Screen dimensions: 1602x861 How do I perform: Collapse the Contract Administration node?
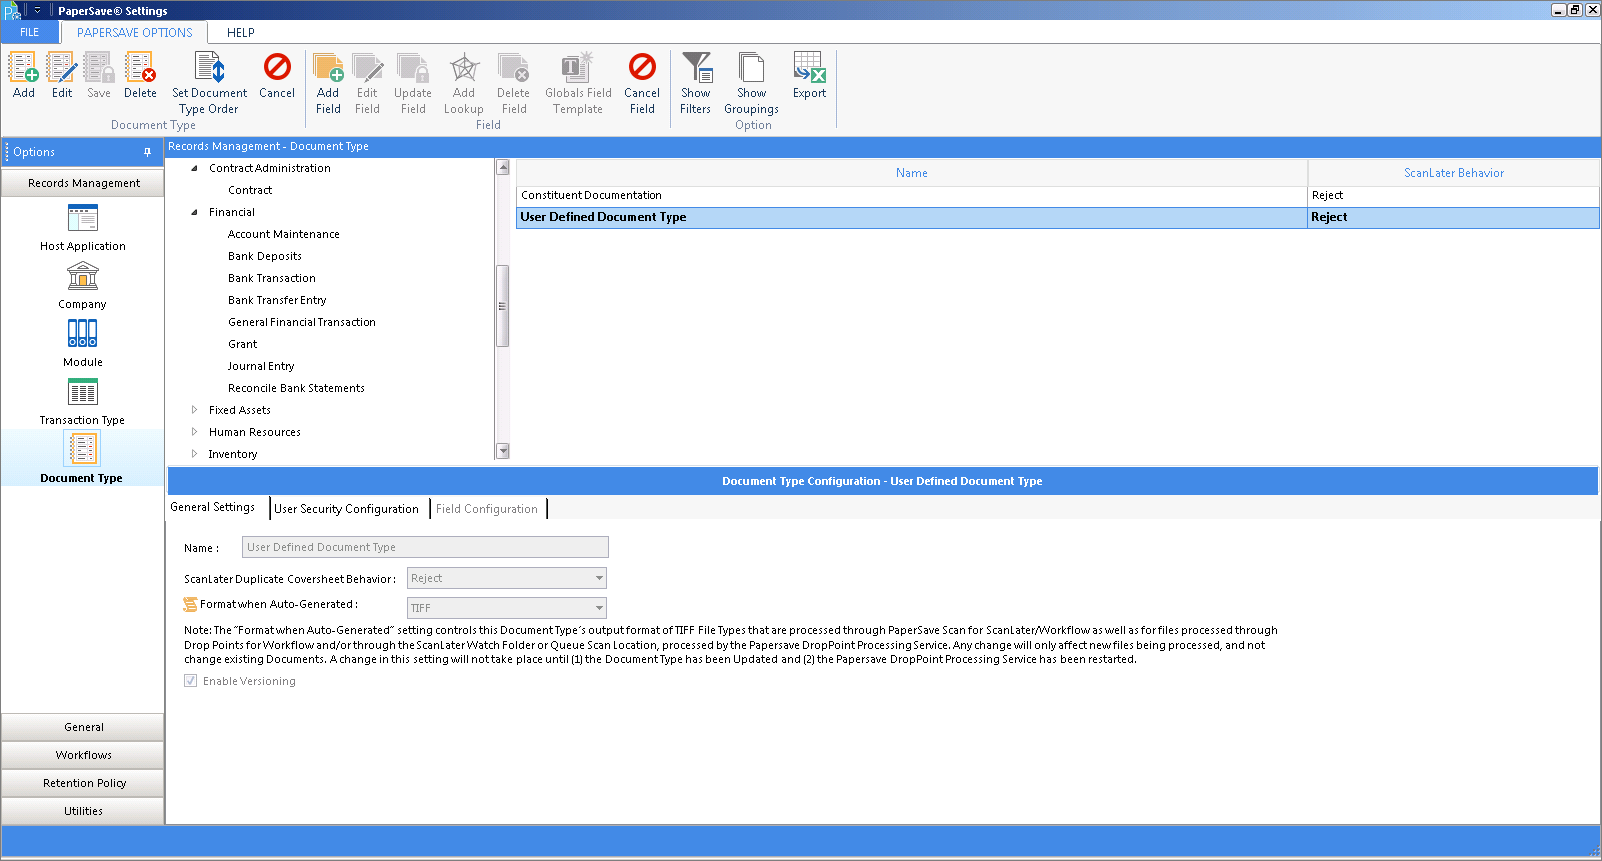click(x=194, y=168)
